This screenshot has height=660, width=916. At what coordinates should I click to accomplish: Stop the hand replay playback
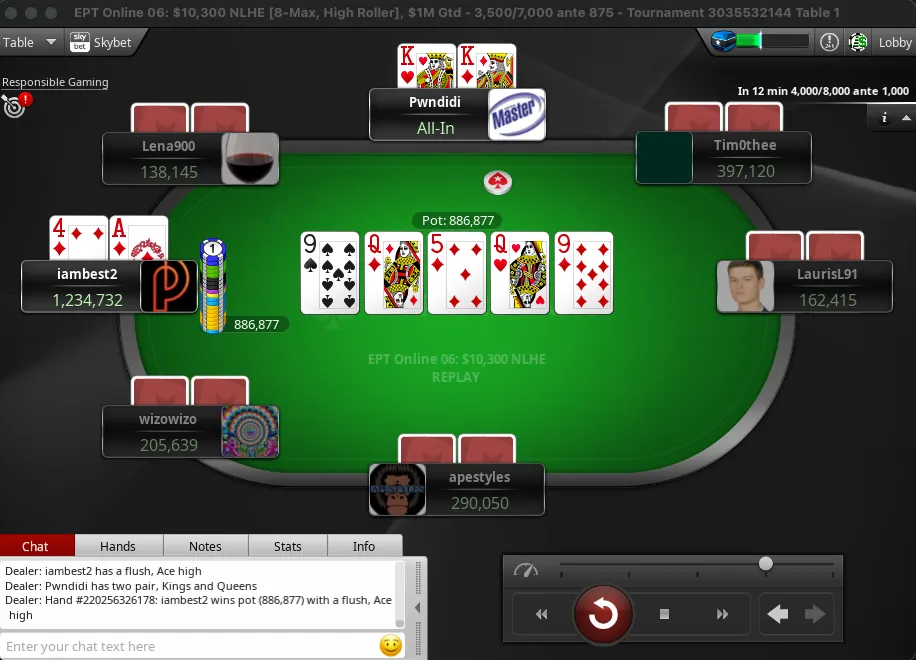(x=664, y=614)
